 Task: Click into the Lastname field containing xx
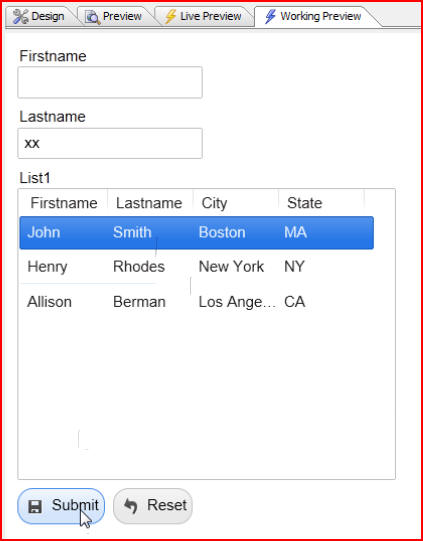(110, 143)
